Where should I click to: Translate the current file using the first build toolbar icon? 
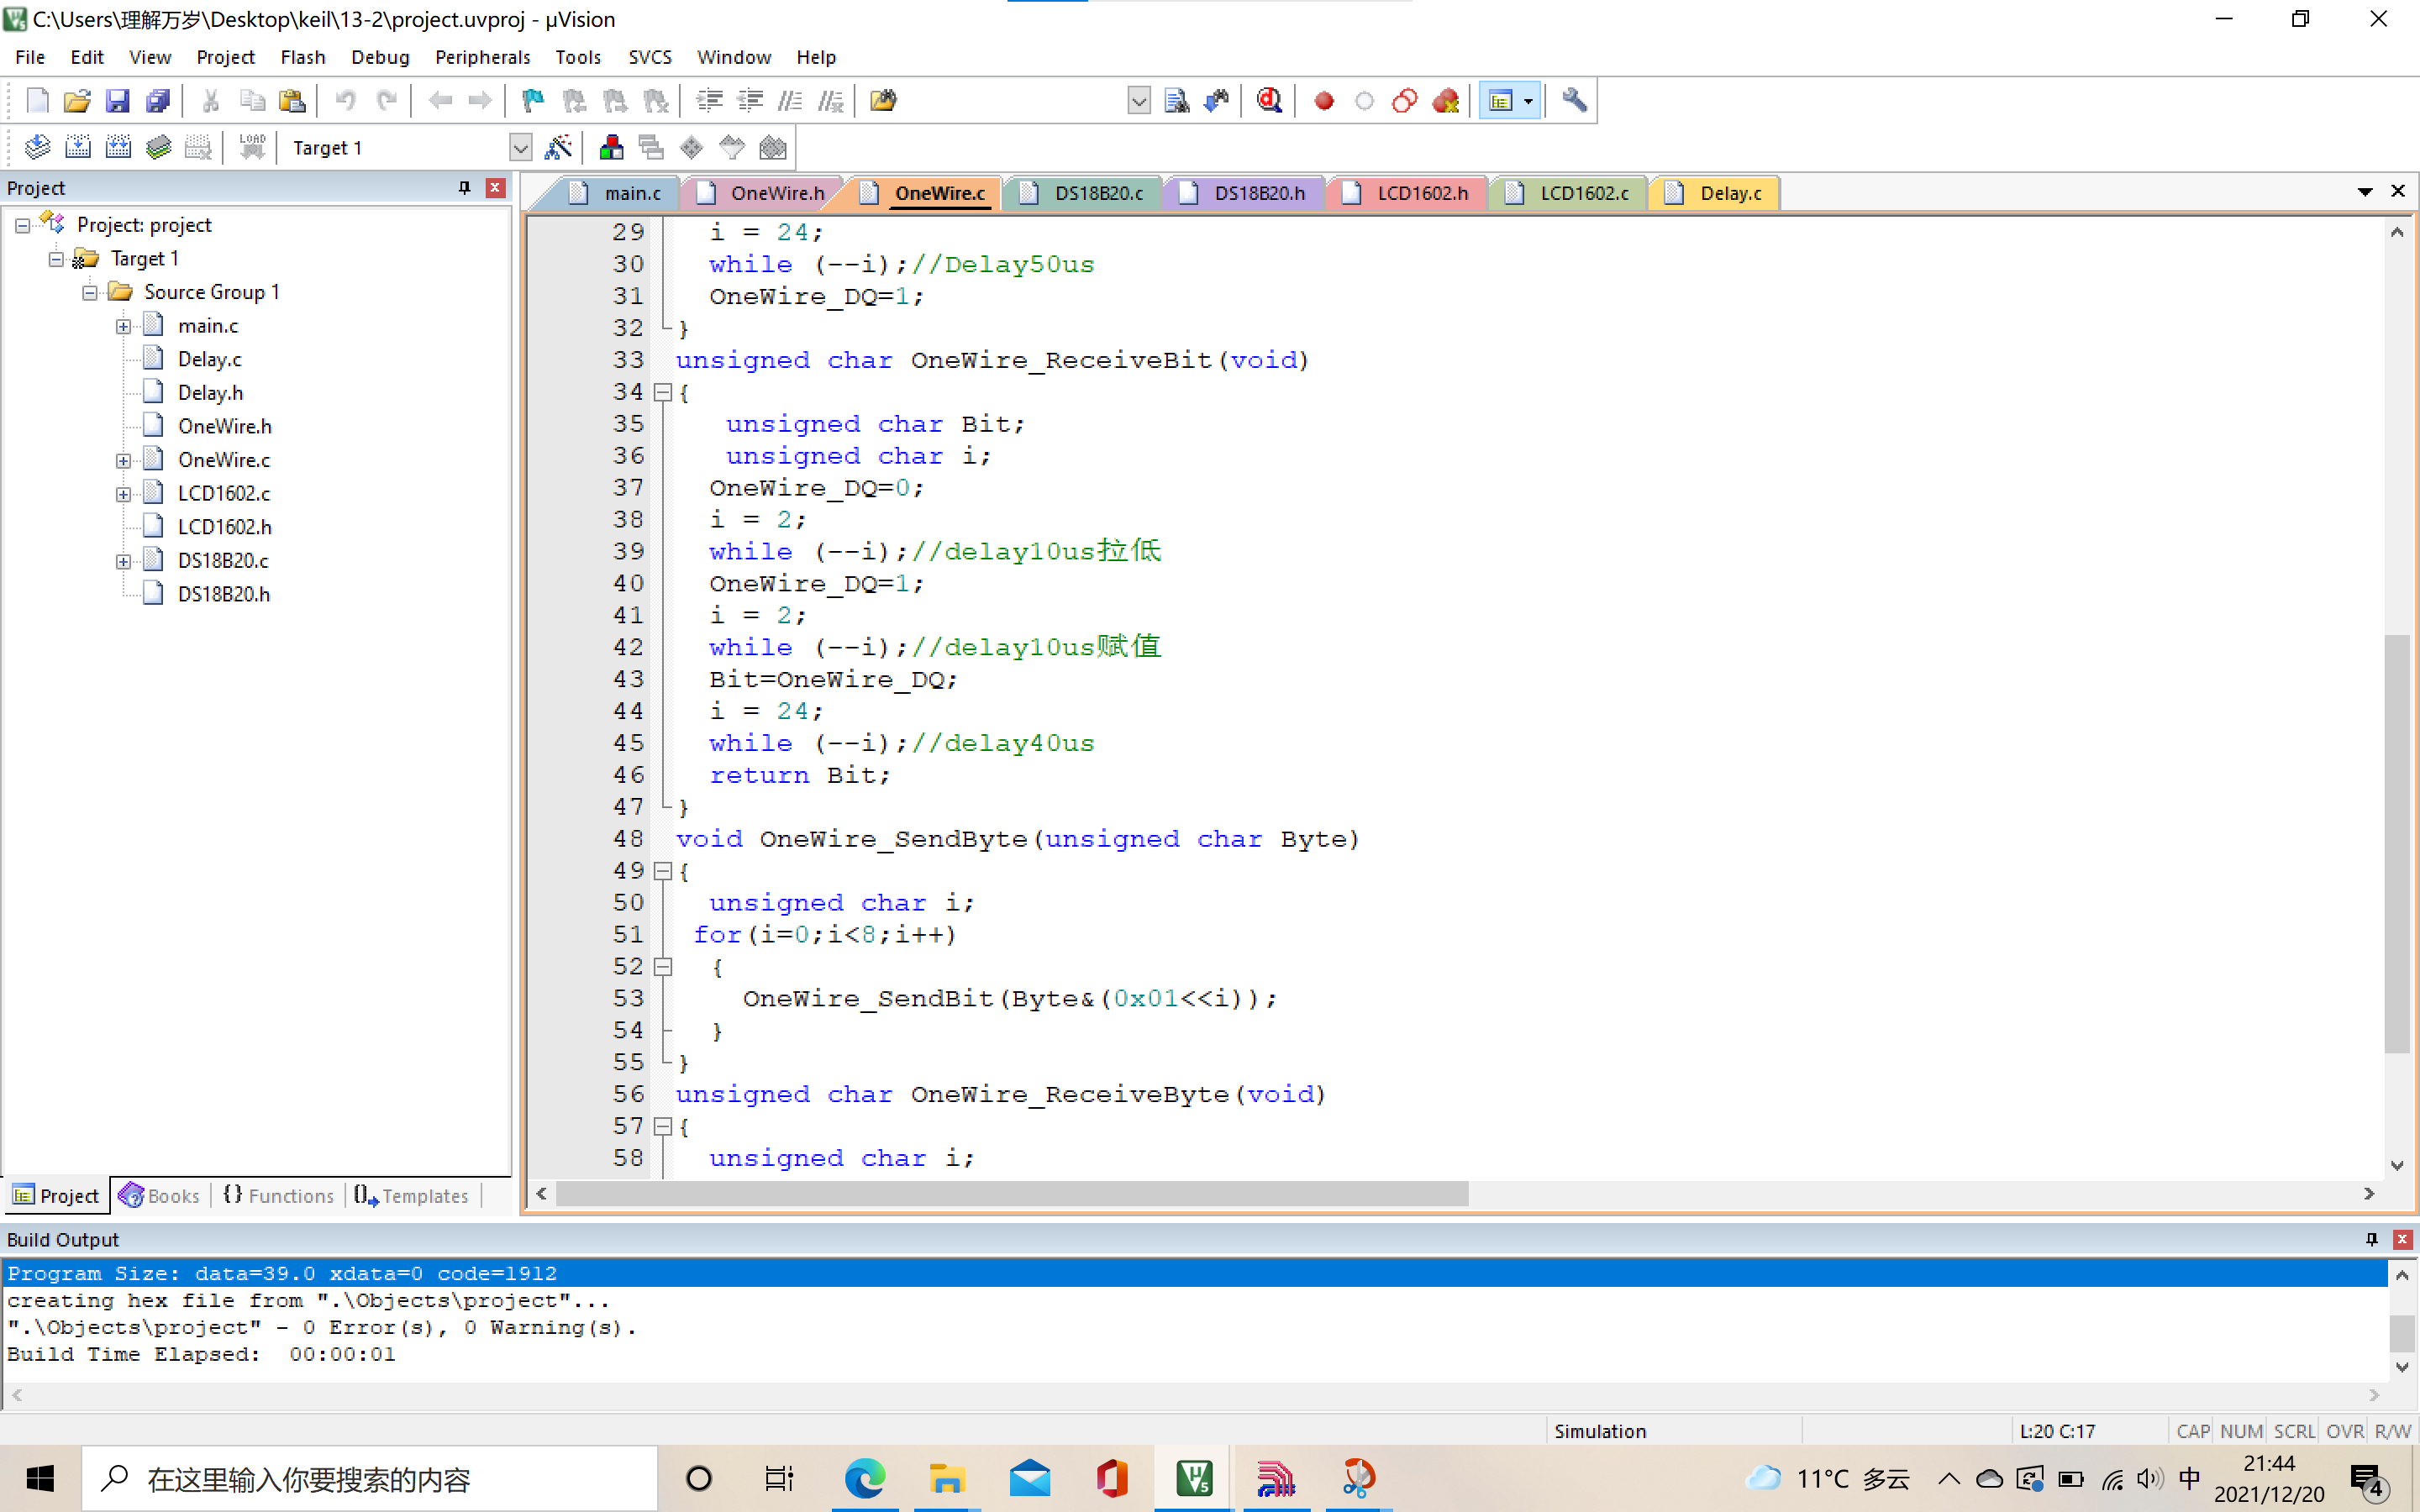pyautogui.click(x=37, y=148)
